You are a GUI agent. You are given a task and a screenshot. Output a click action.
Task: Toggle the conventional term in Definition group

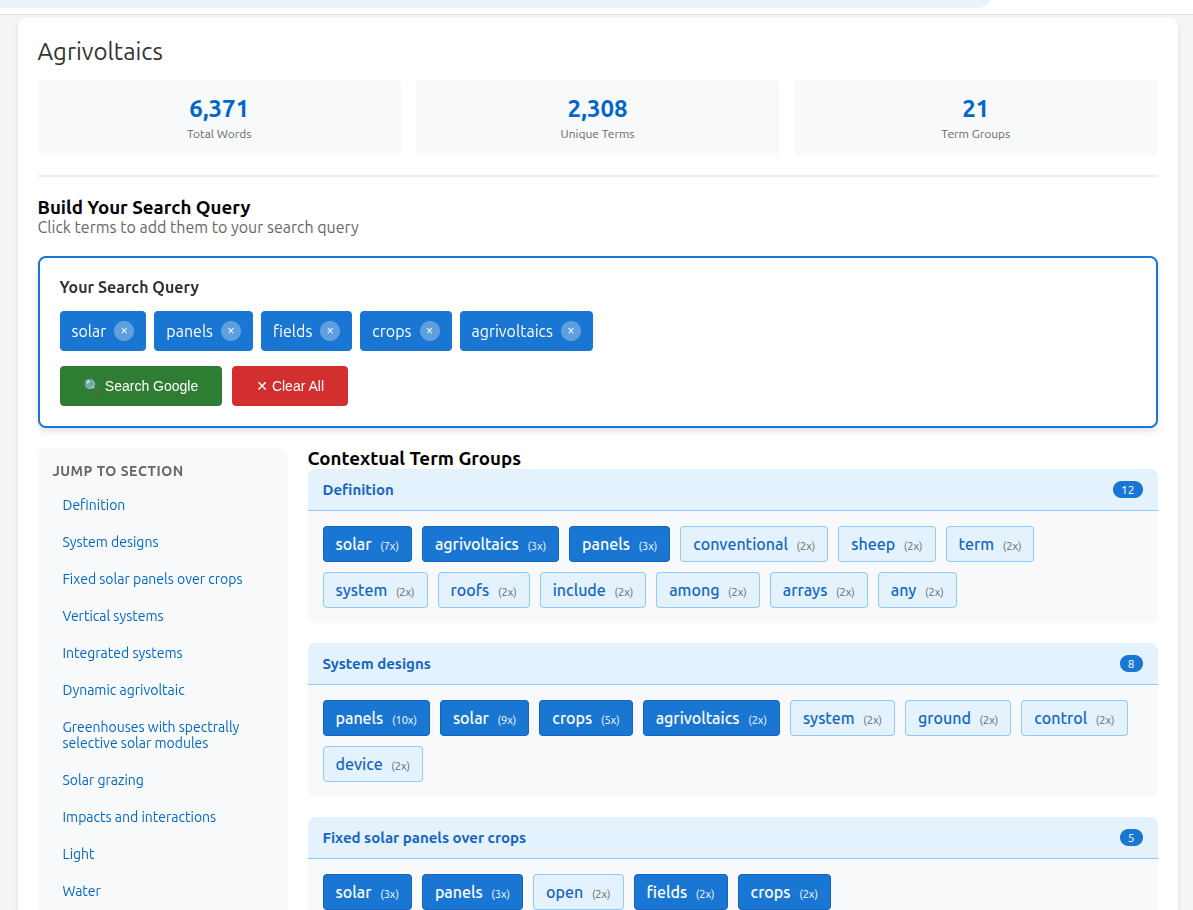point(753,544)
